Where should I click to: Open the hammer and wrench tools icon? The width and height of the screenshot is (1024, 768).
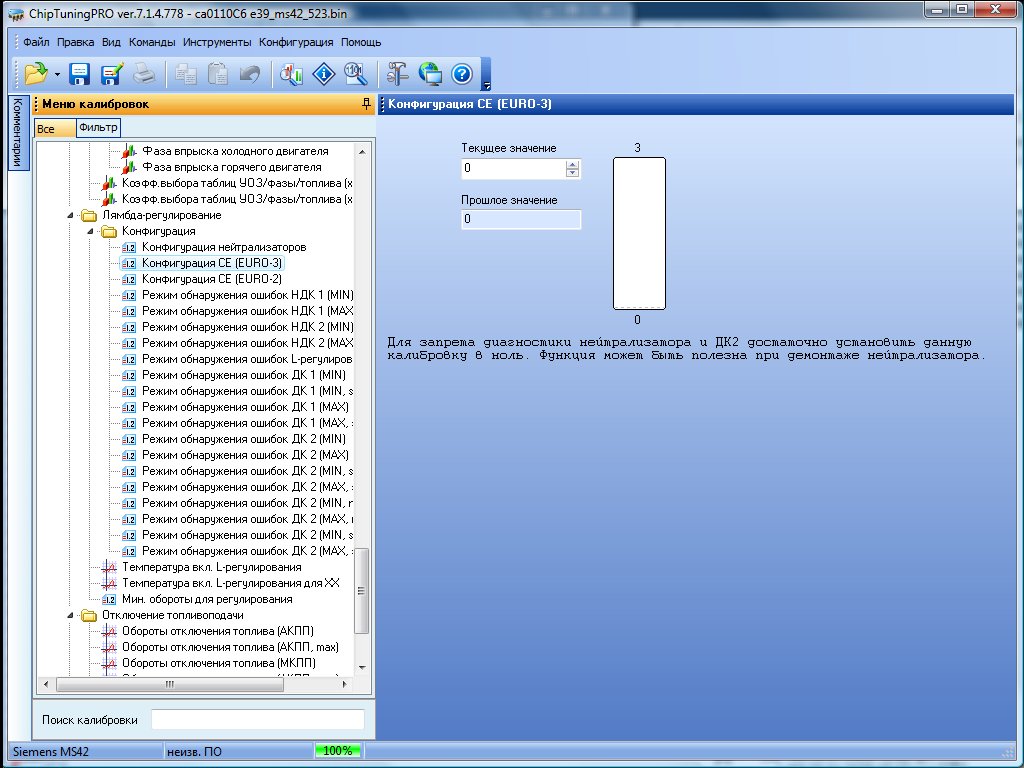tap(397, 73)
